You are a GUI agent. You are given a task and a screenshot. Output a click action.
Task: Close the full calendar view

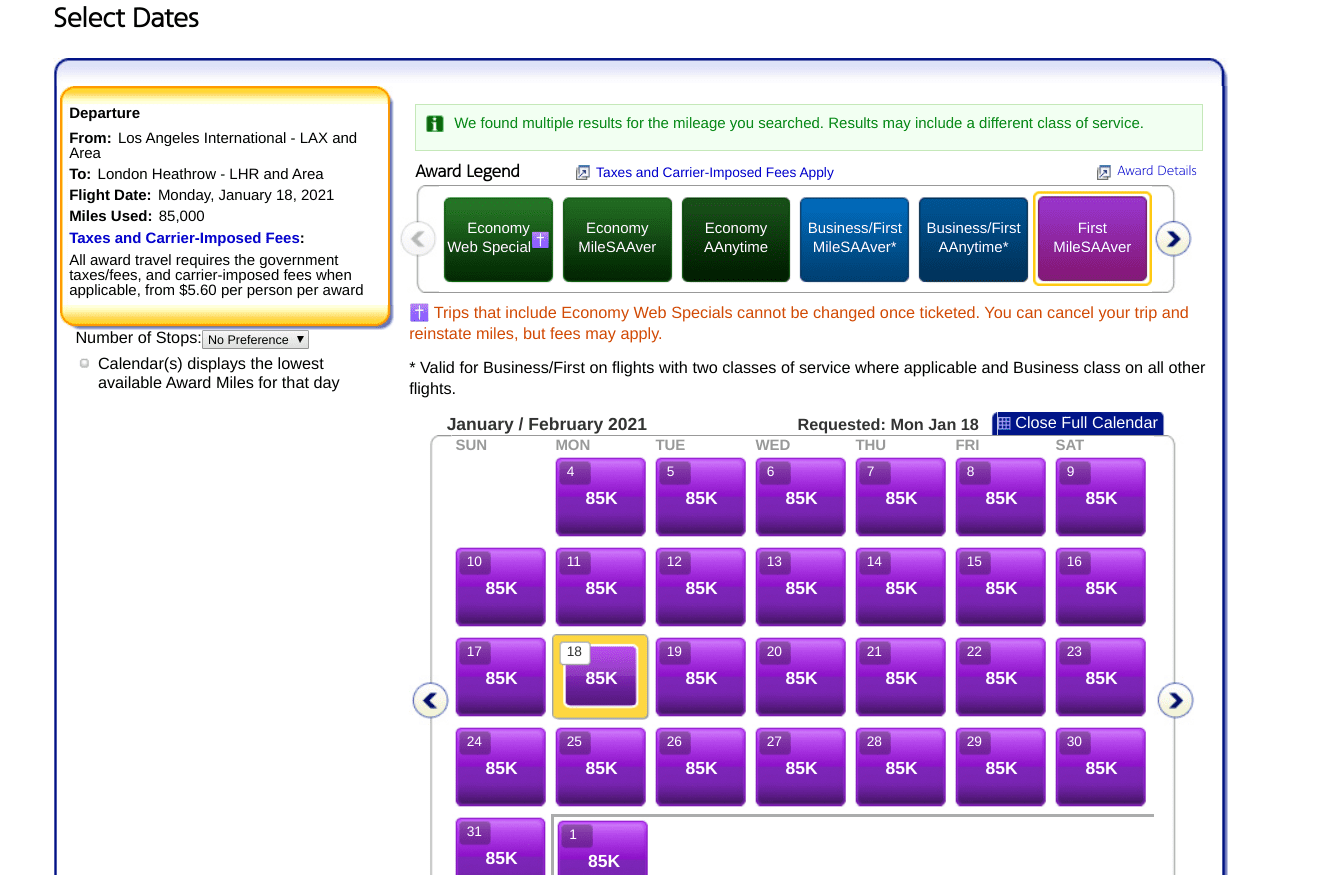[x=1077, y=423]
